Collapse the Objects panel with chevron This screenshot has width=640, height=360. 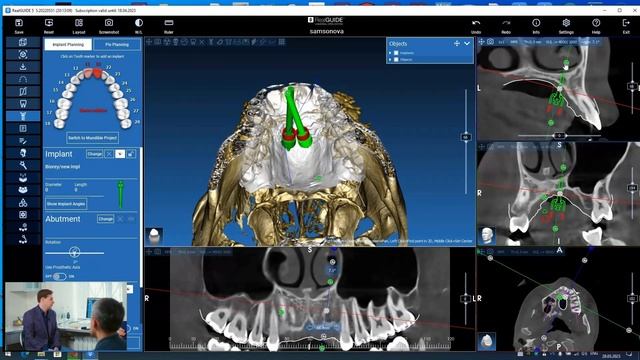pyautogui.click(x=467, y=43)
